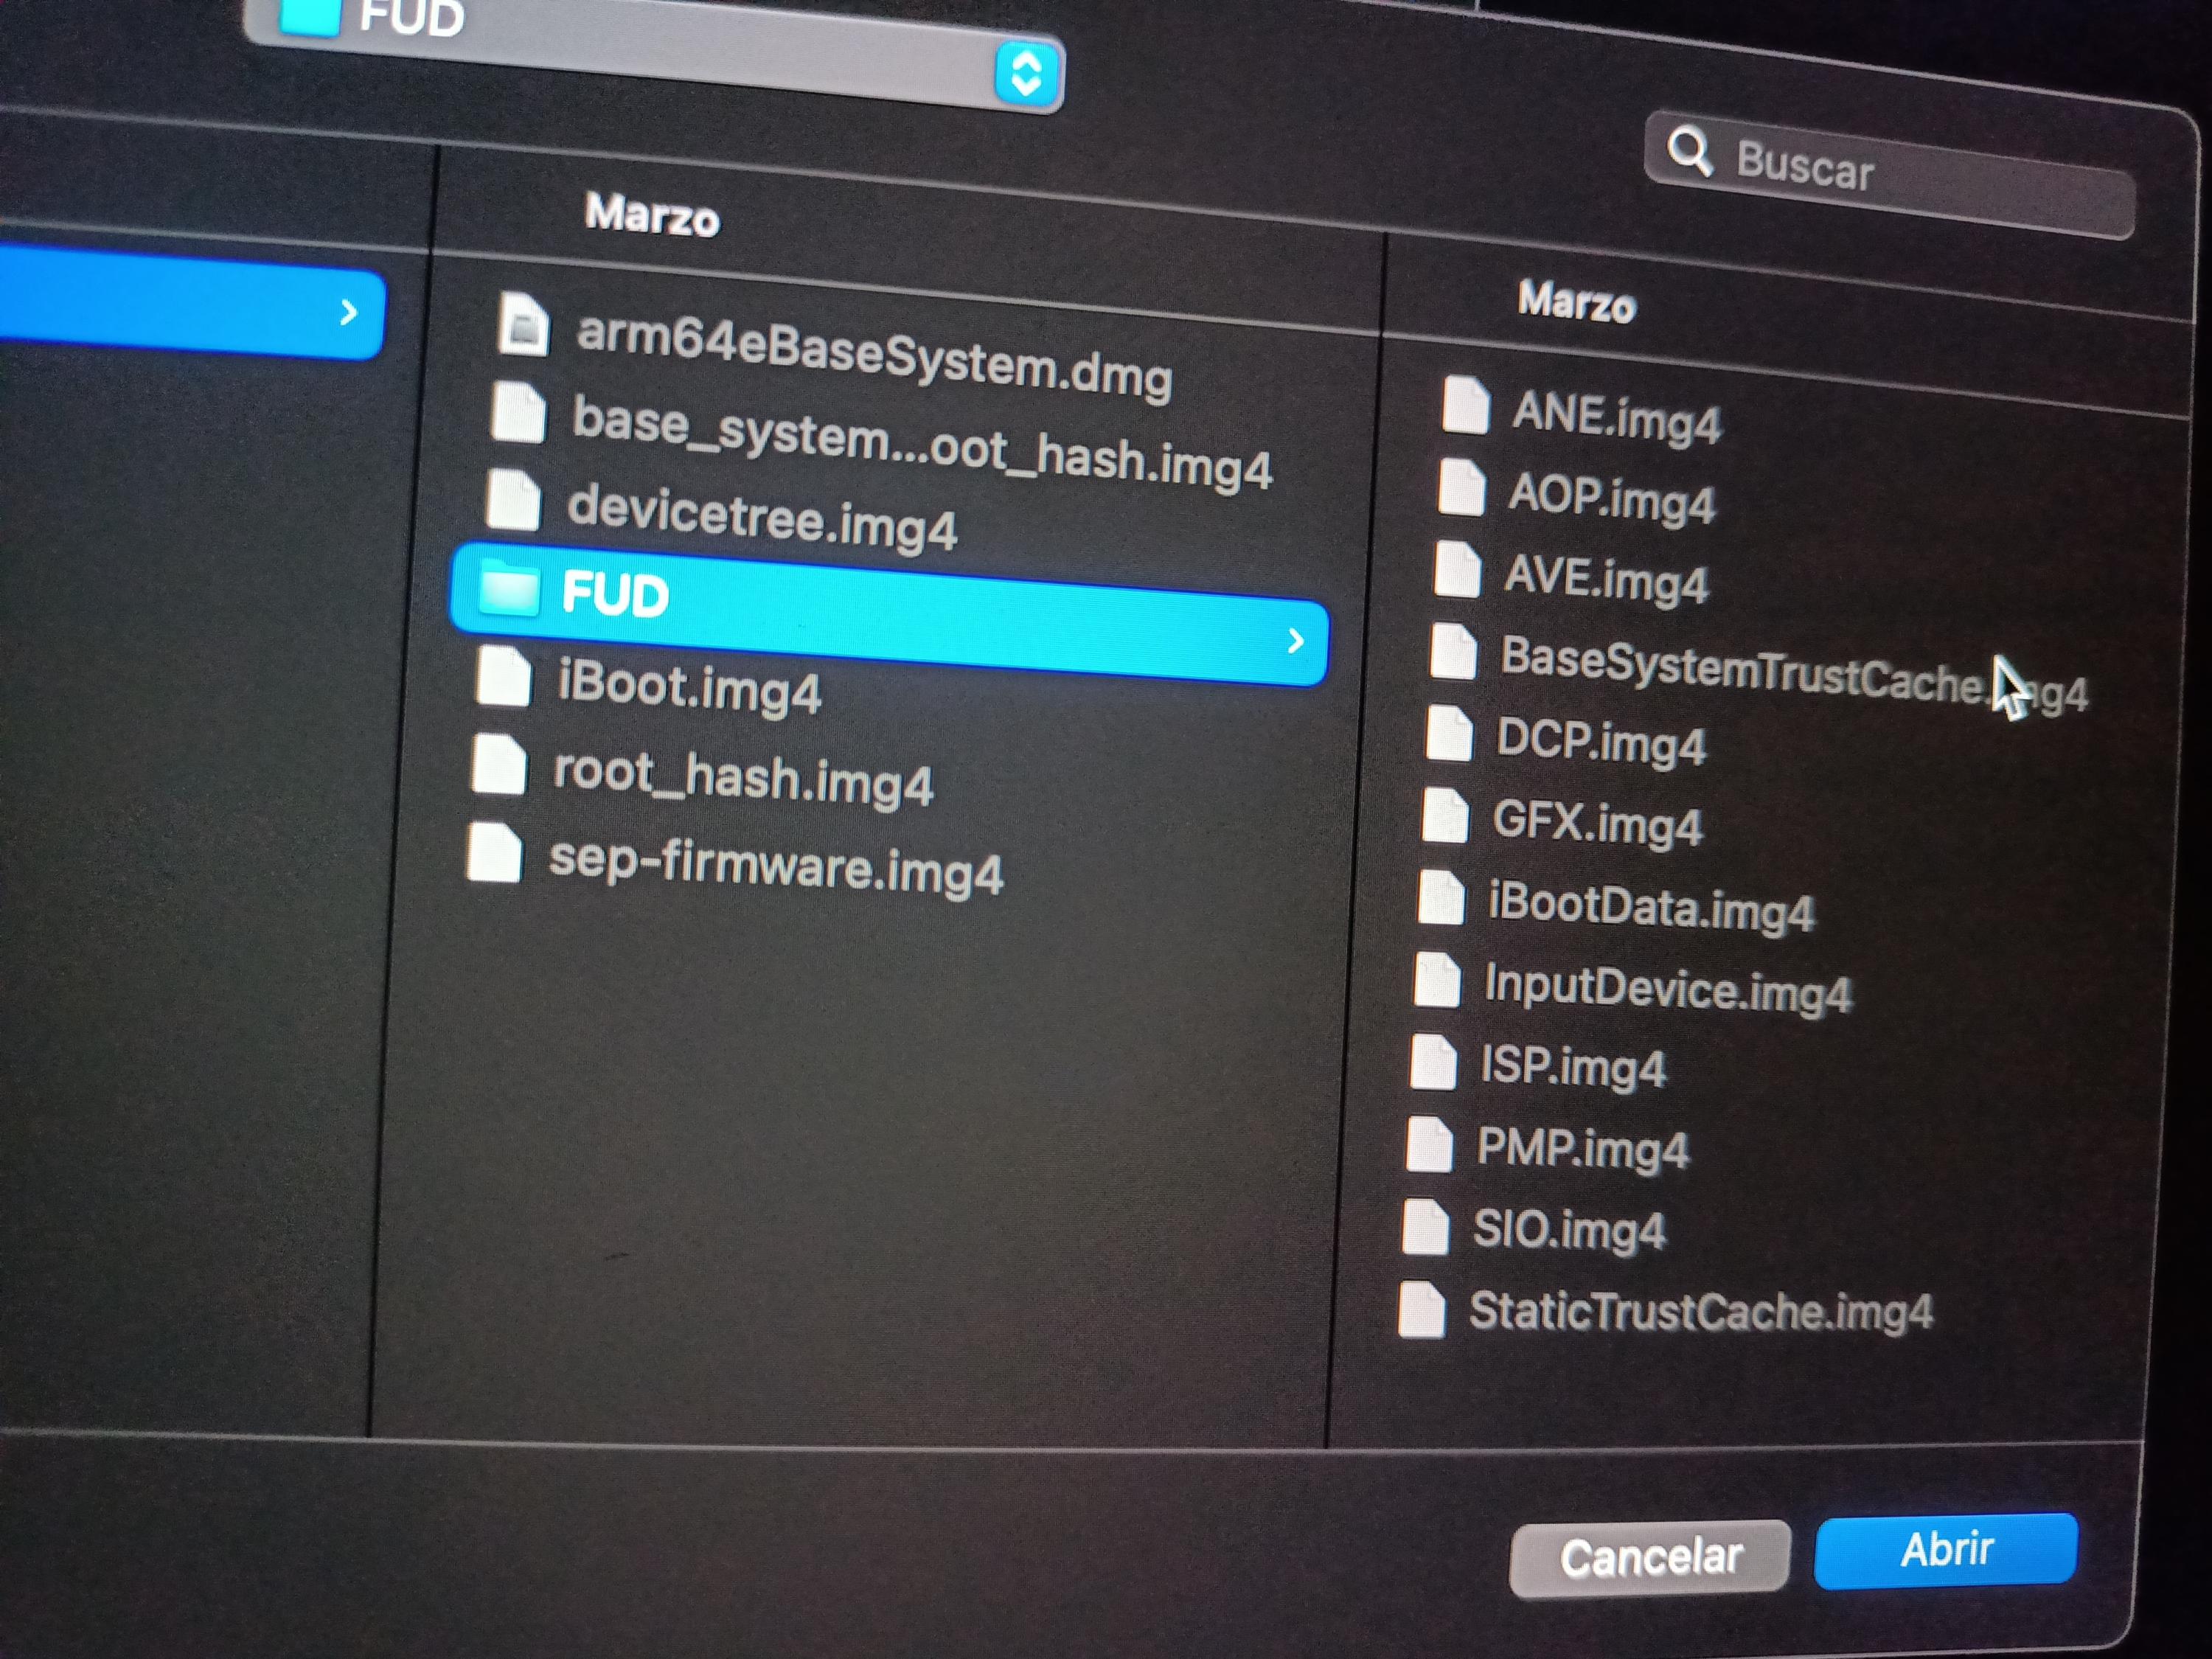This screenshot has width=2212, height=1659.
Task: Pick the sep-firmware.img4 file icon
Action: pyautogui.click(x=494, y=853)
